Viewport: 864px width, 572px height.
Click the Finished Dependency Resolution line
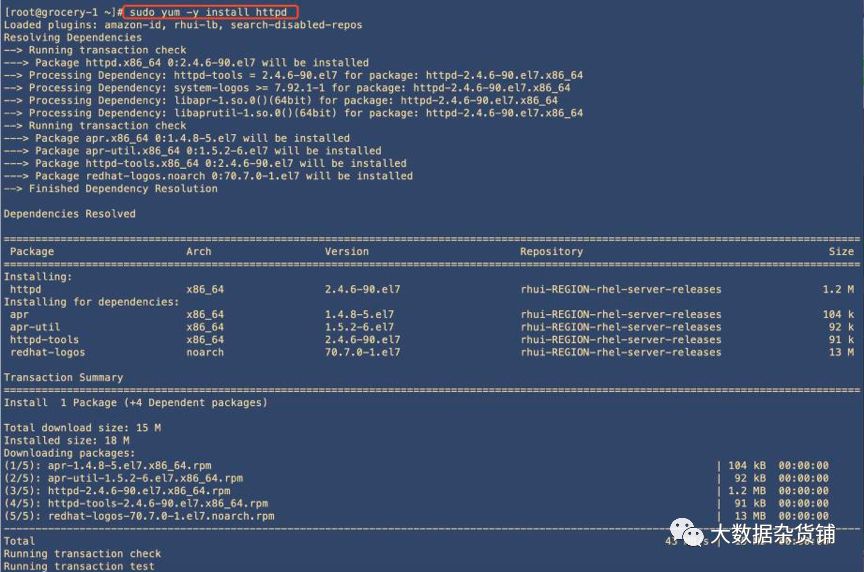point(110,188)
